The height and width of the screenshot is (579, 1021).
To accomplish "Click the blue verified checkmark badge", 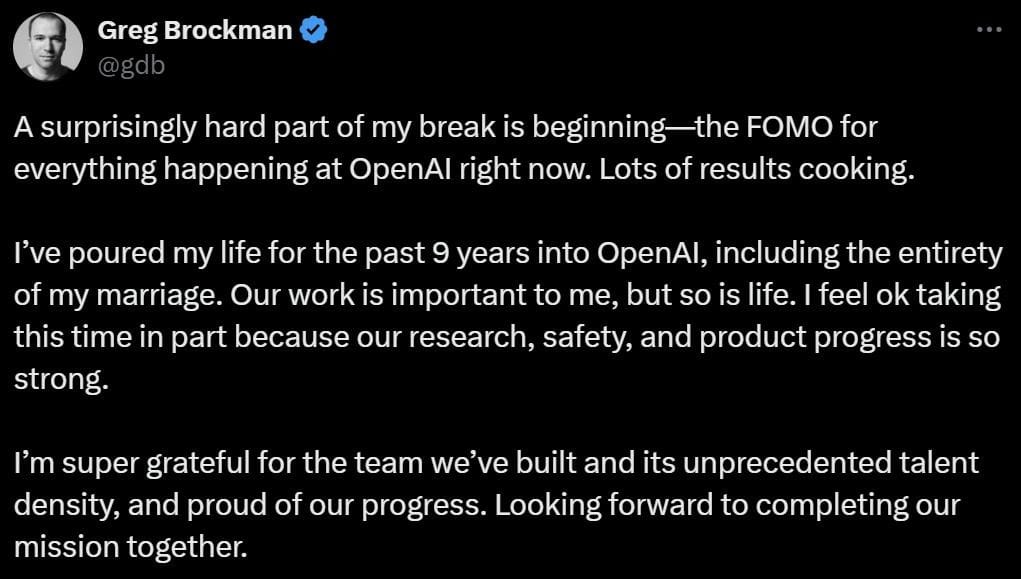I will click(313, 30).
